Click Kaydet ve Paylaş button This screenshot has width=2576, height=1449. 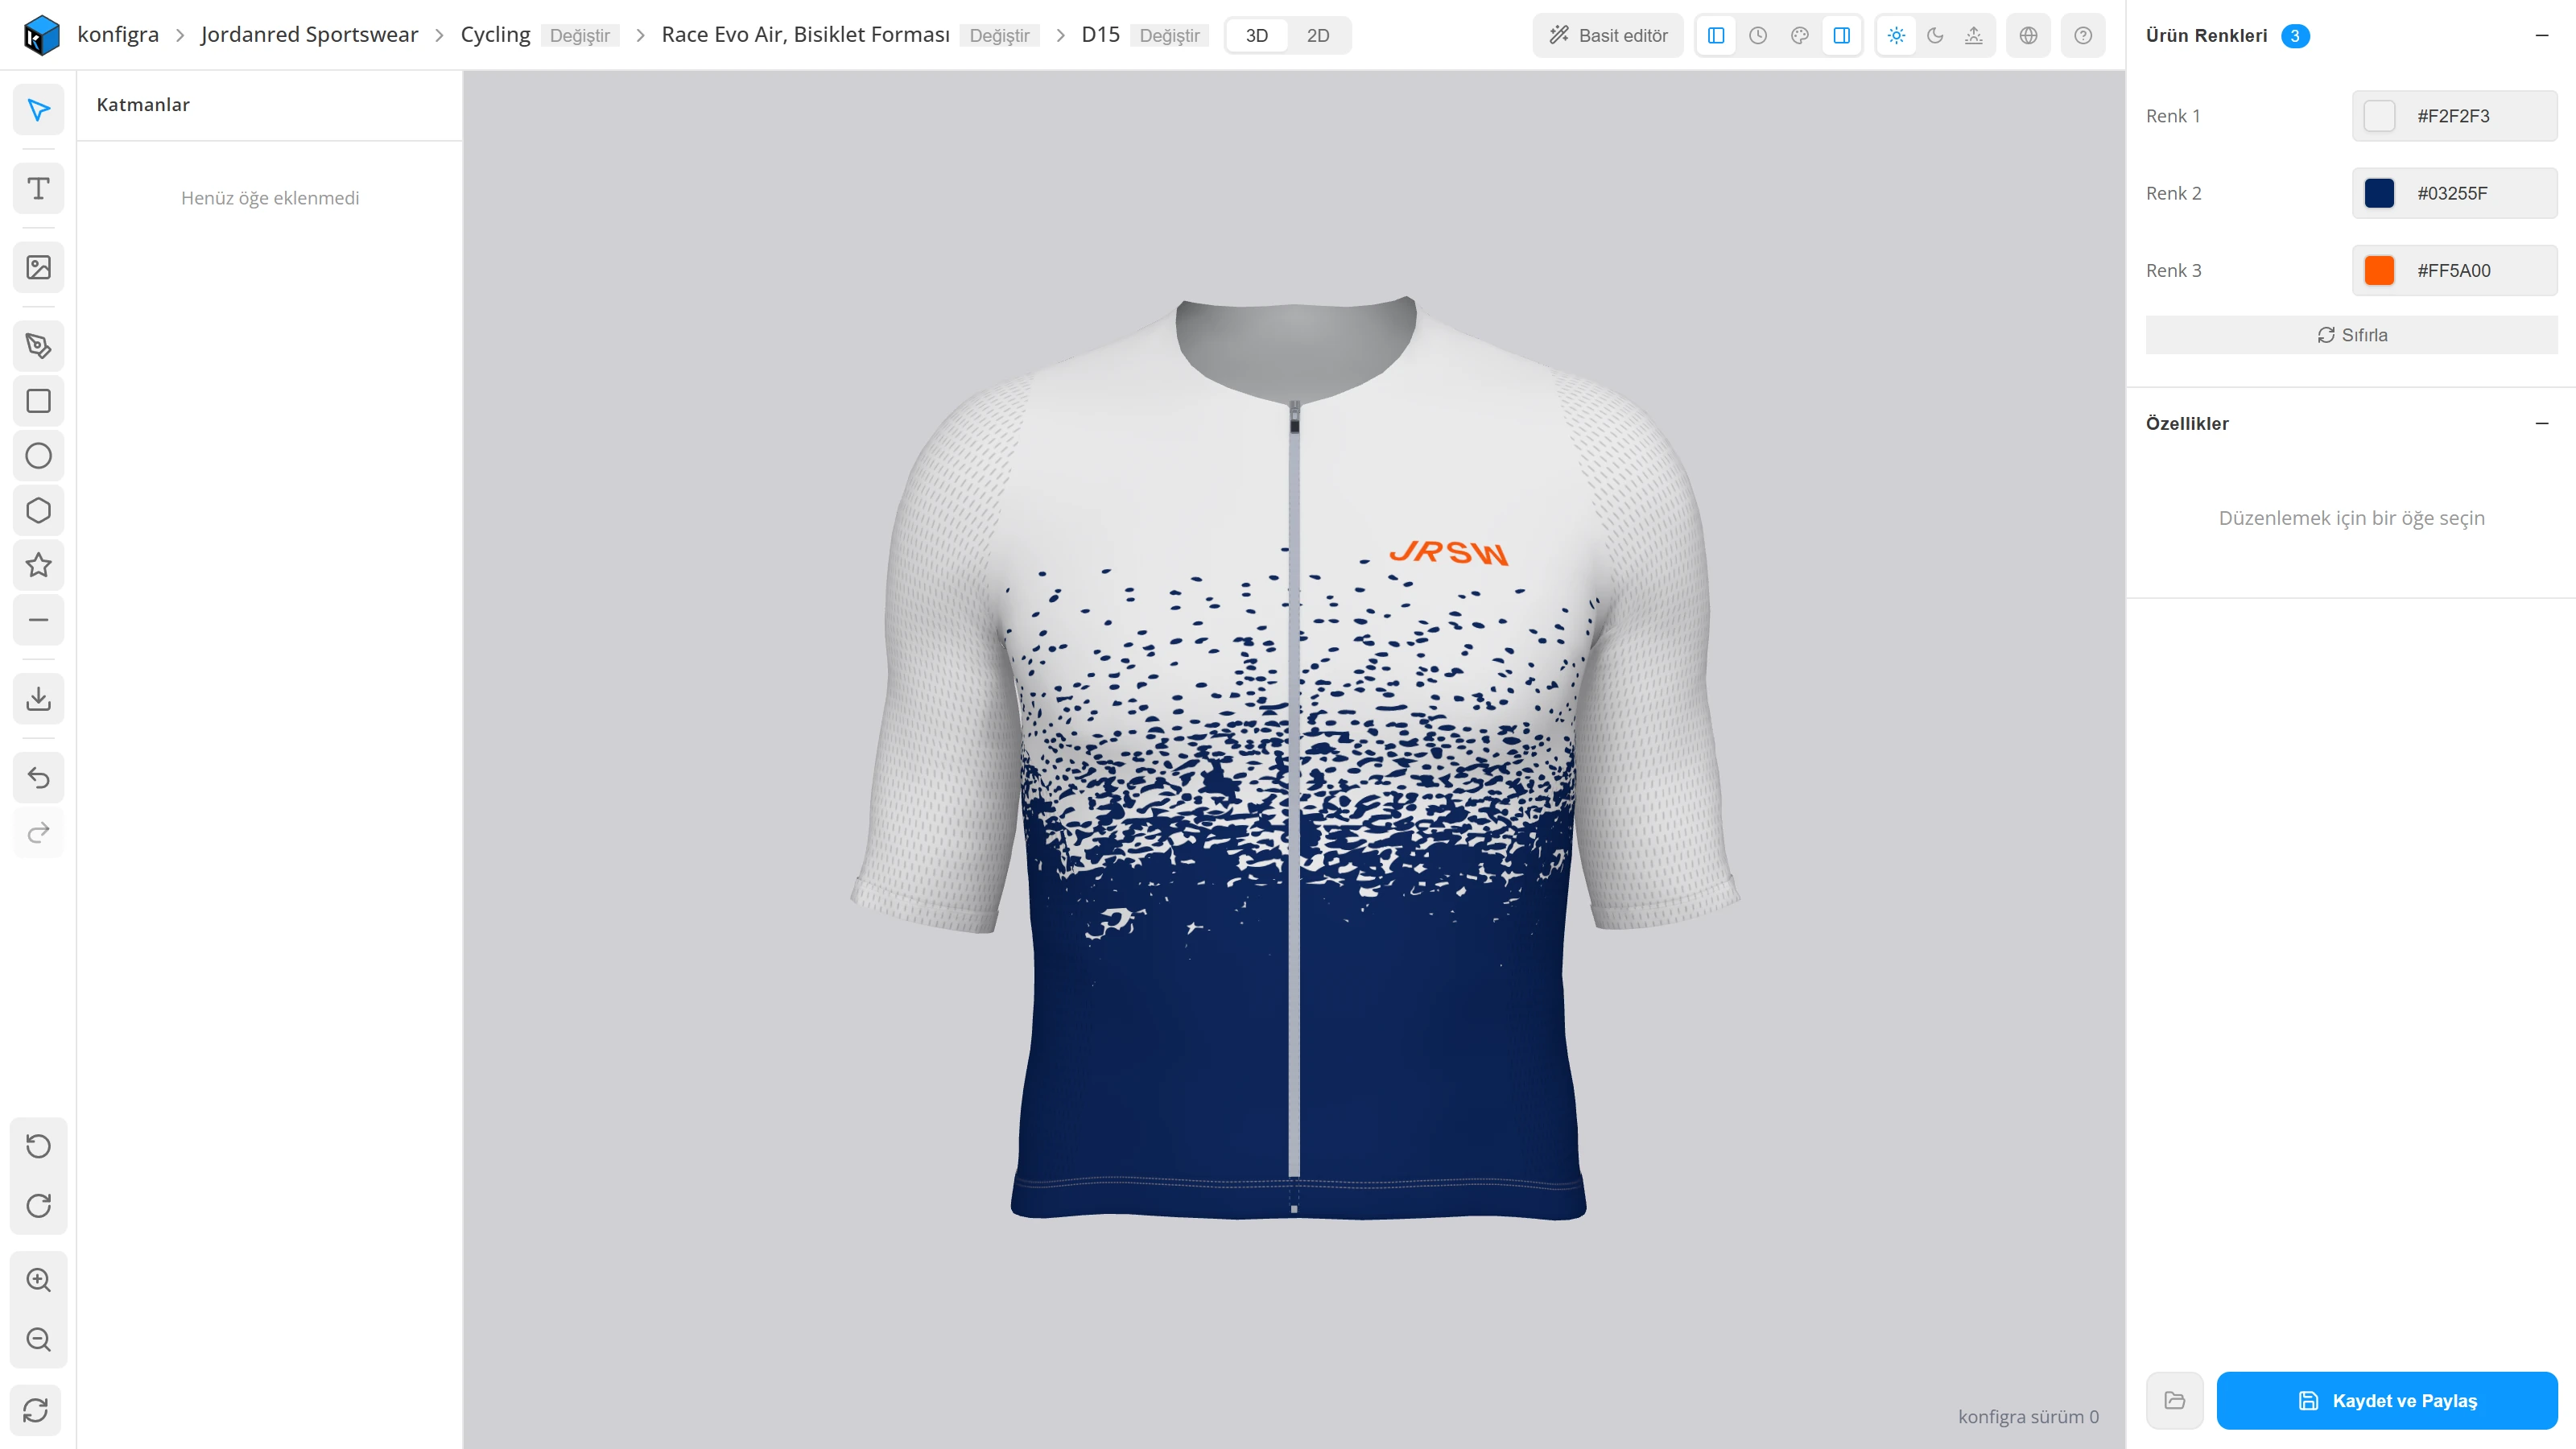[x=2387, y=1401]
